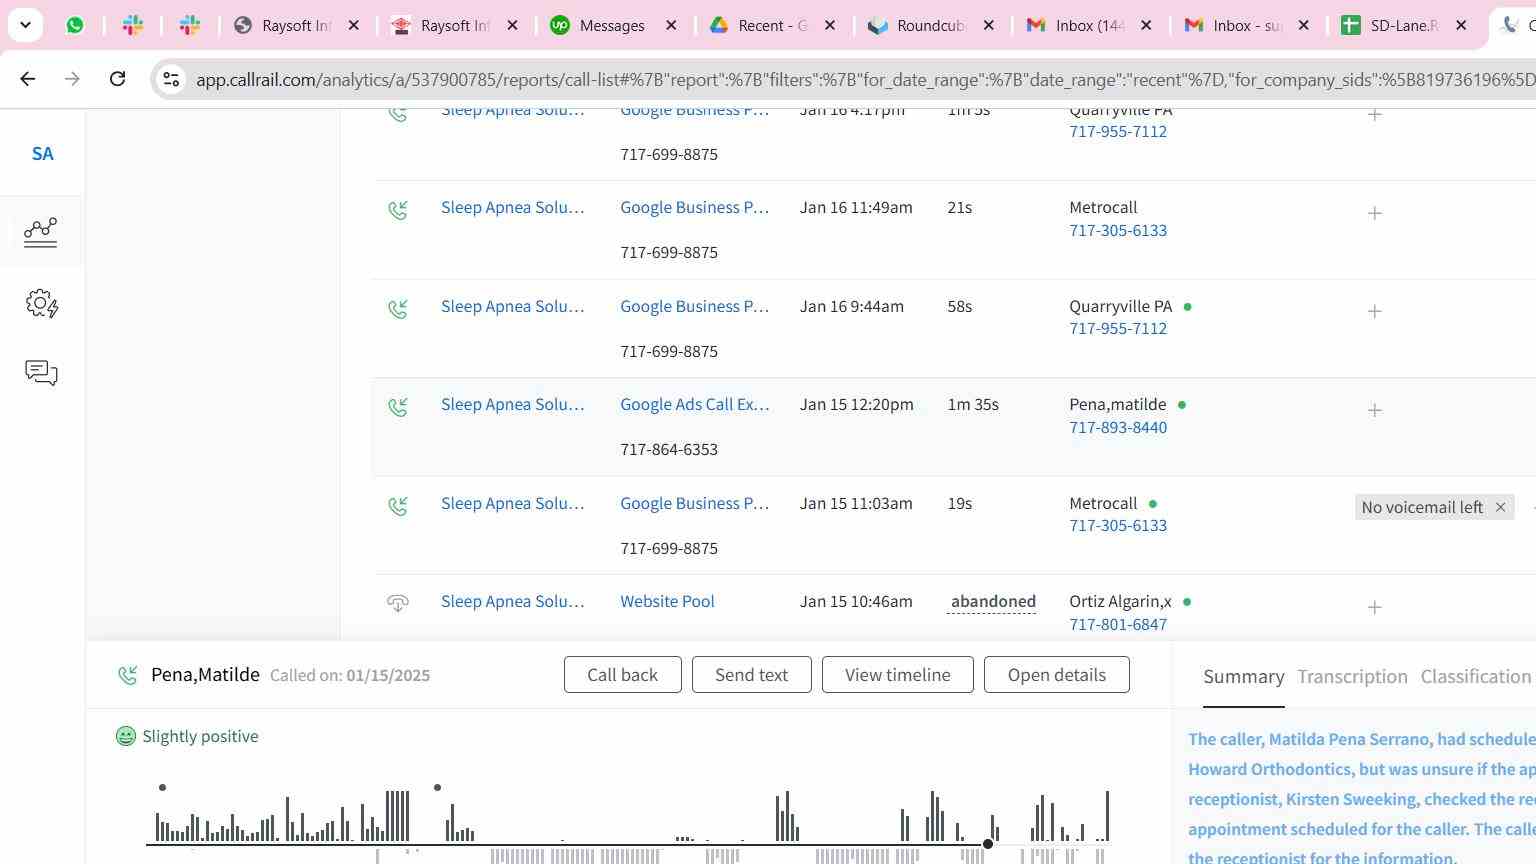Open the tab search dropdown arrow
The height and width of the screenshot is (864, 1536).
point(25,25)
